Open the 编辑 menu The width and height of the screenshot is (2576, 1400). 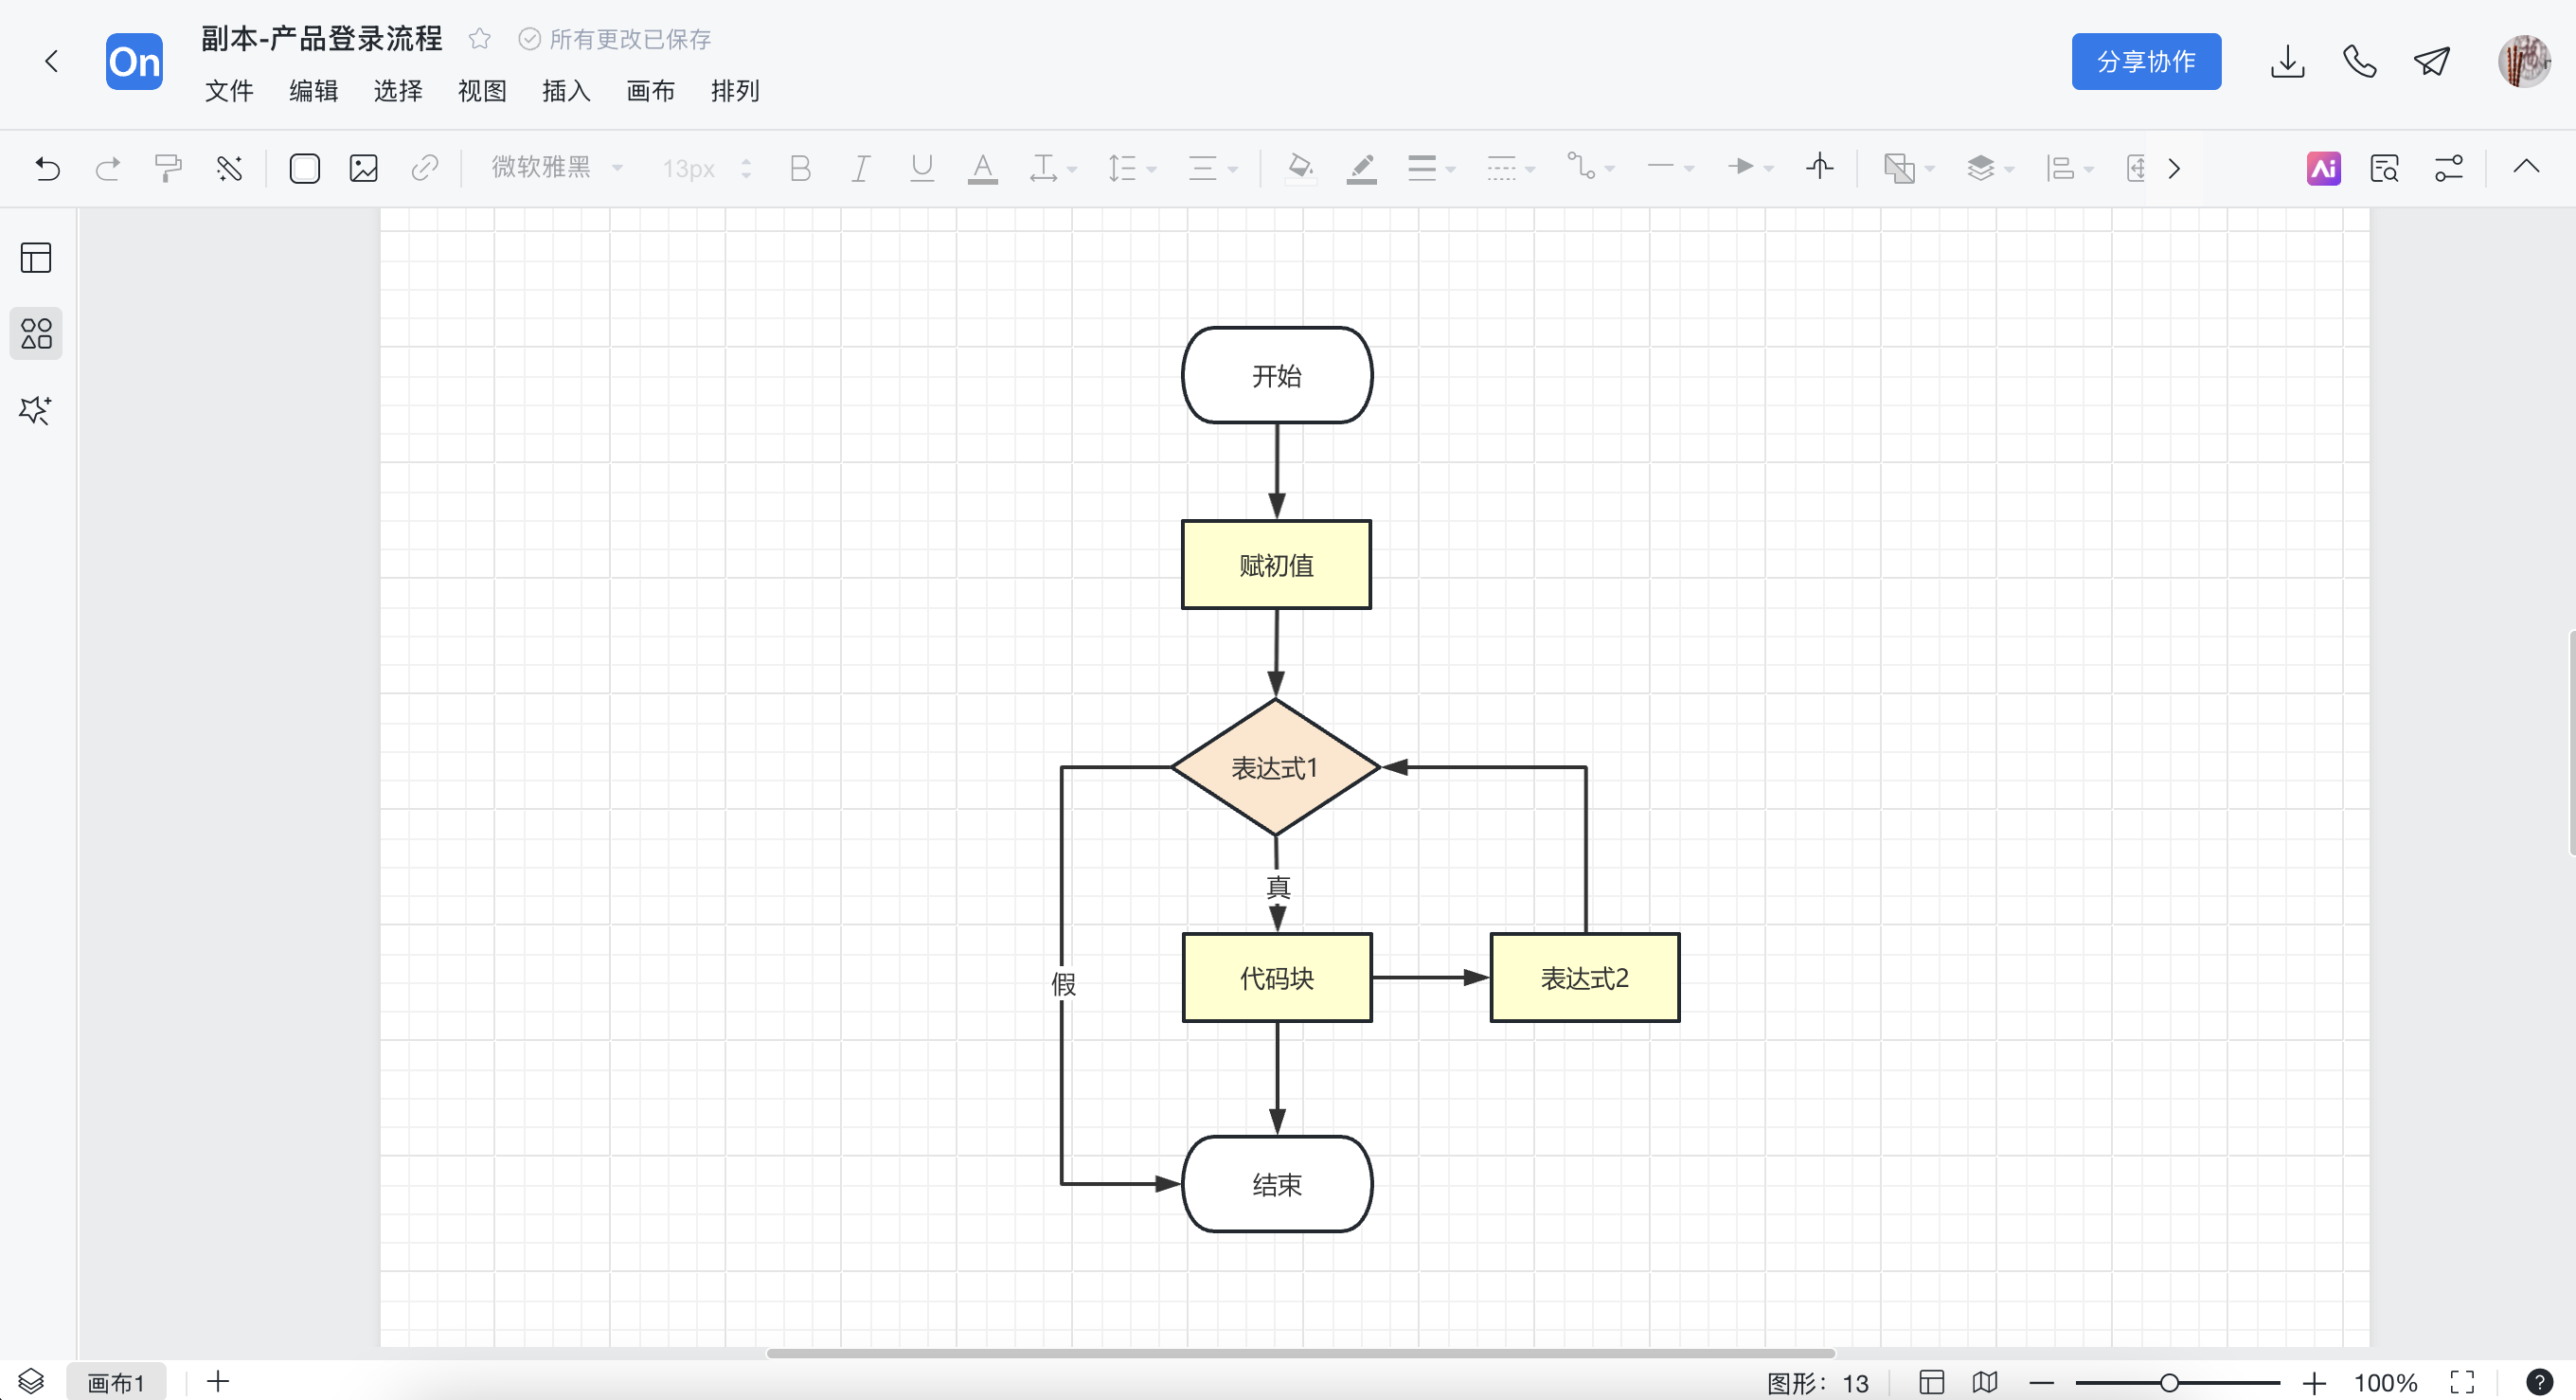[314, 91]
